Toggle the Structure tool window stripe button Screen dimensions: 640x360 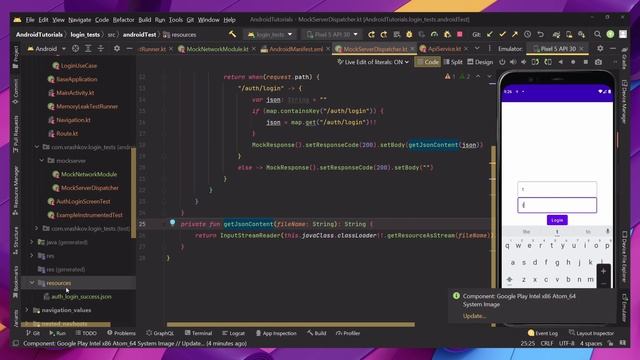[16, 240]
